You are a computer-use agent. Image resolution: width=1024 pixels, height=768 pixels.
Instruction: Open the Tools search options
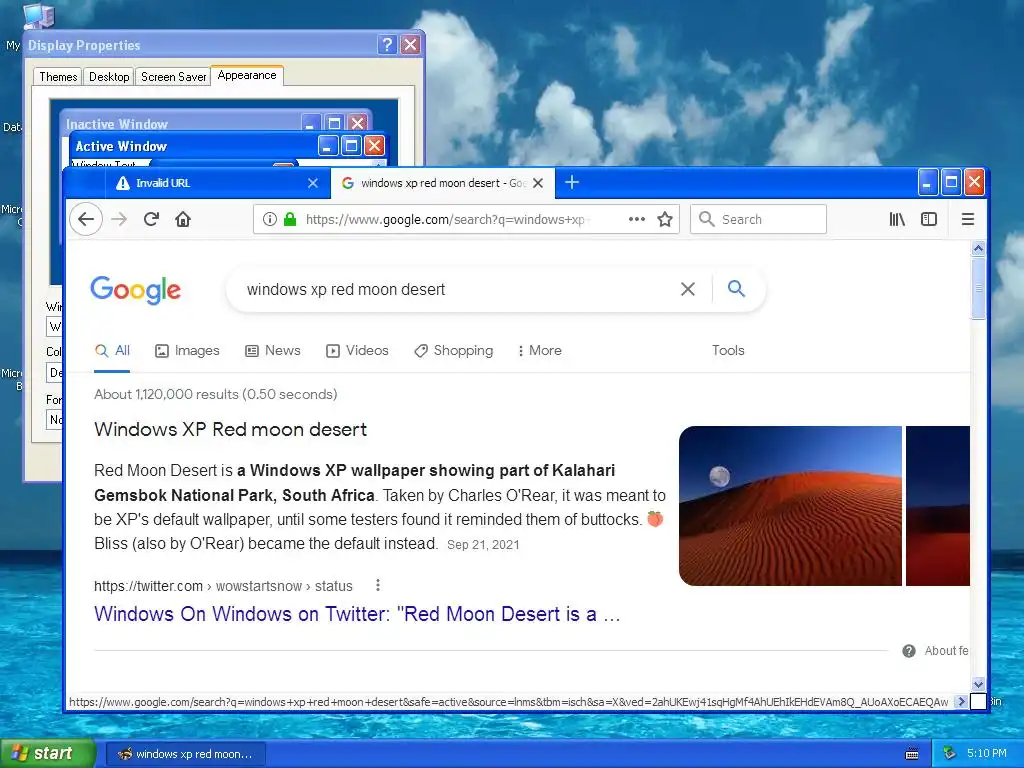click(728, 351)
